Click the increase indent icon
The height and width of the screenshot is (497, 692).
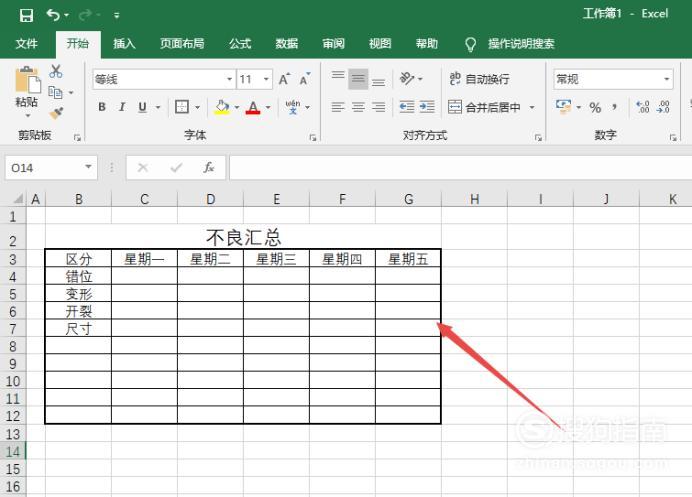pyautogui.click(x=427, y=107)
